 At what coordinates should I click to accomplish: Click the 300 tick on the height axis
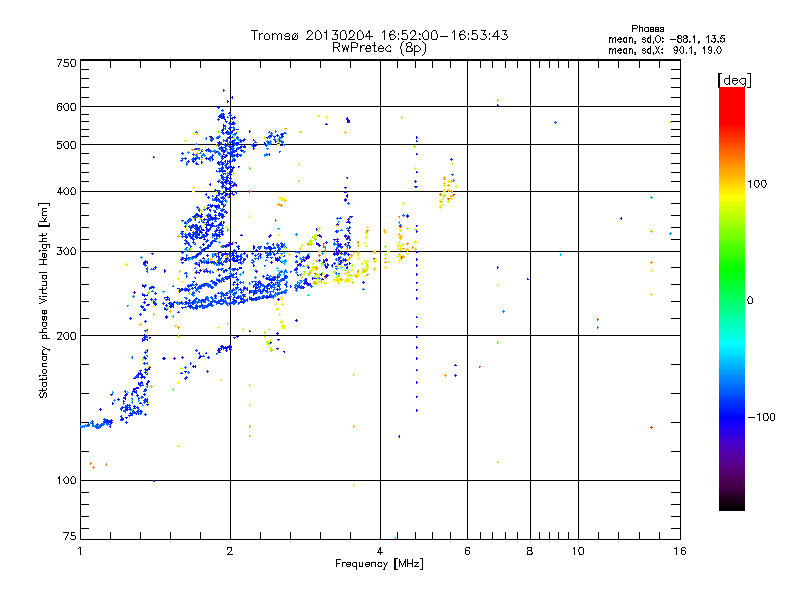point(66,251)
